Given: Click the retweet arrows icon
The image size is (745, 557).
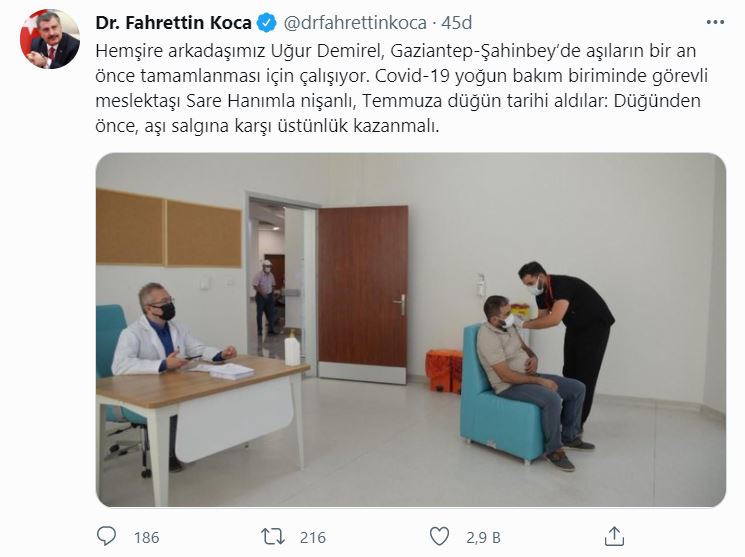Looking at the screenshot, I should tap(273, 537).
